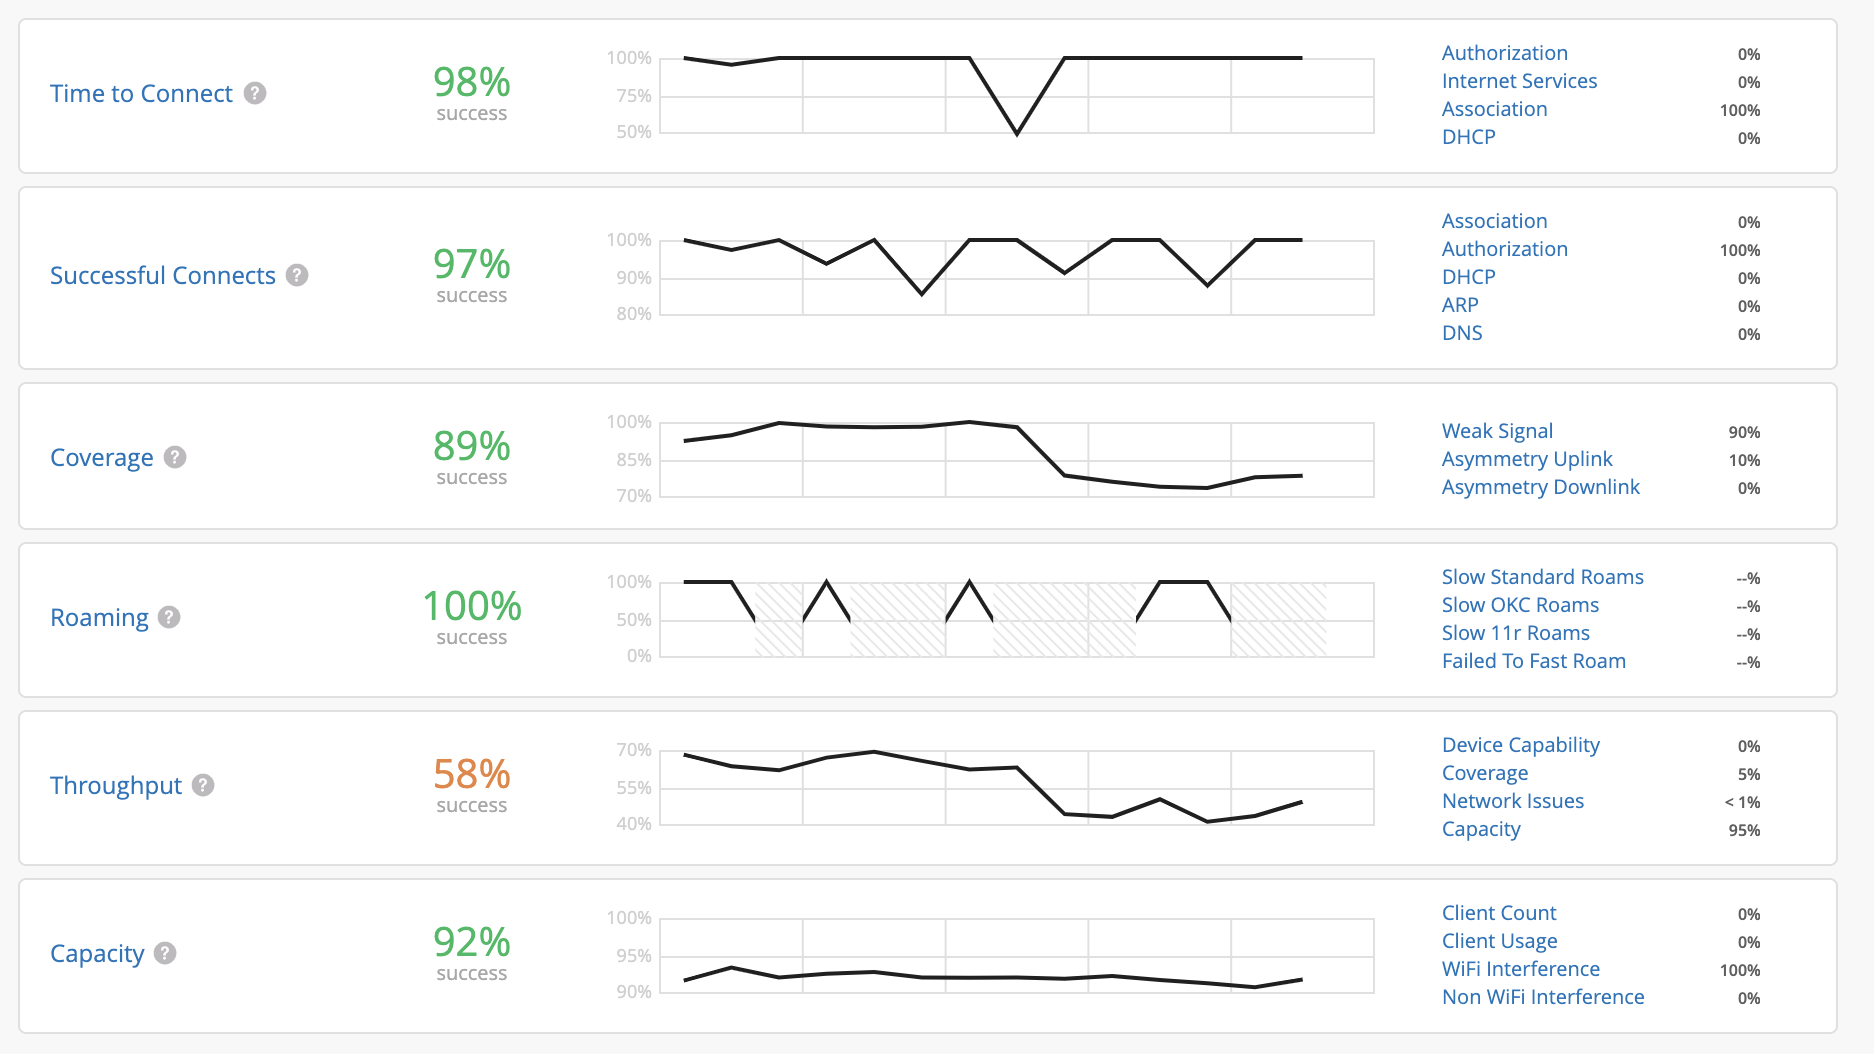Click help icon beside Capacity title

pyautogui.click(x=166, y=953)
